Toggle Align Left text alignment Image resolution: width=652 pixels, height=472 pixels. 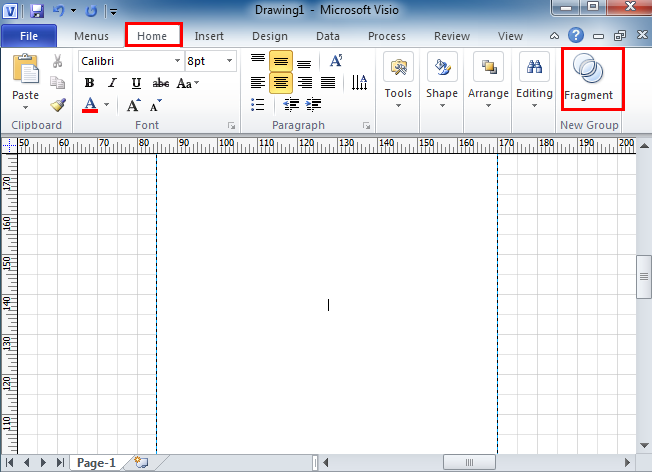[258, 82]
